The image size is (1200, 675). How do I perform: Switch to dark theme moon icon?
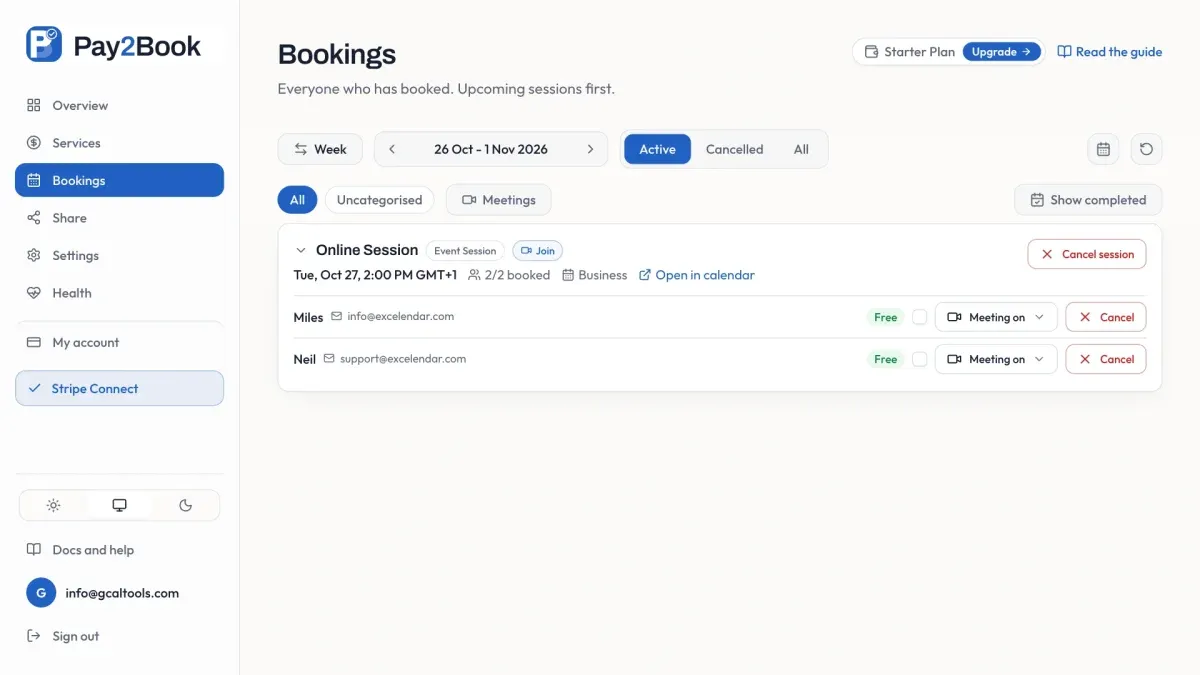pos(185,505)
